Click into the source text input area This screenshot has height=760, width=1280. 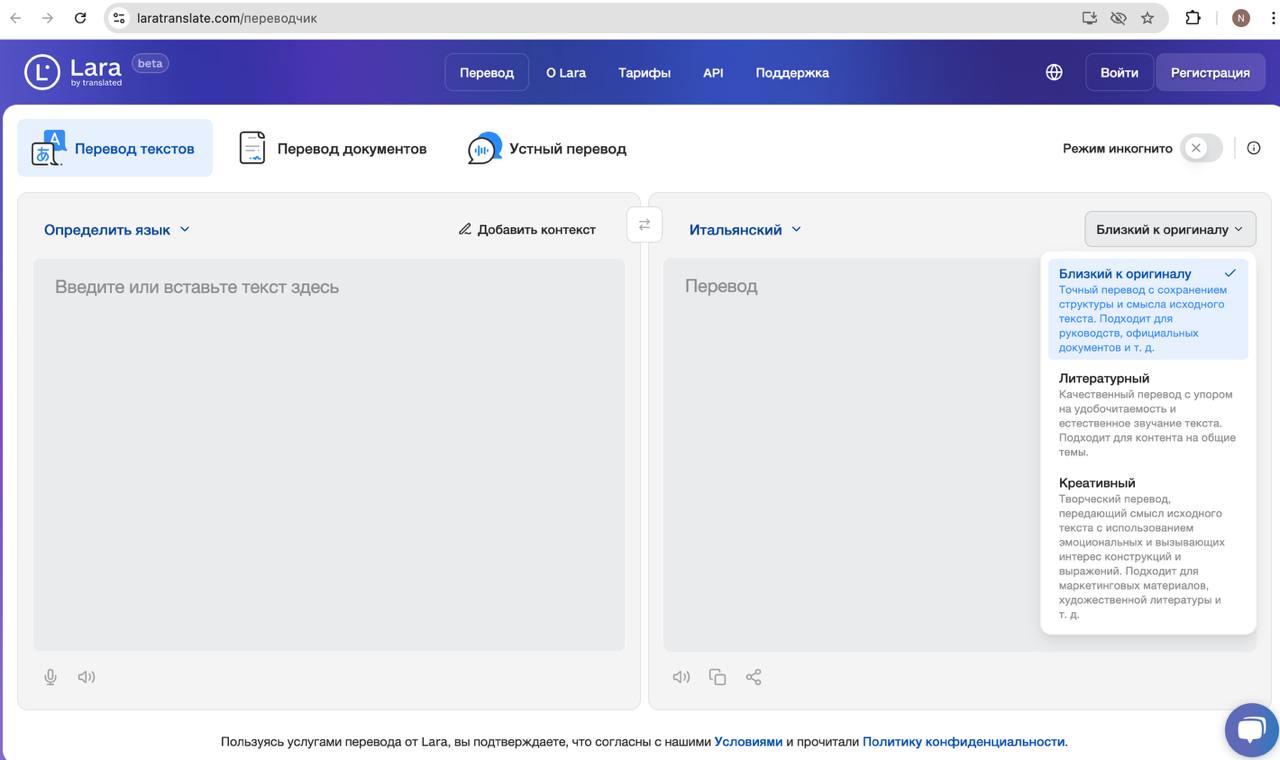[328, 450]
